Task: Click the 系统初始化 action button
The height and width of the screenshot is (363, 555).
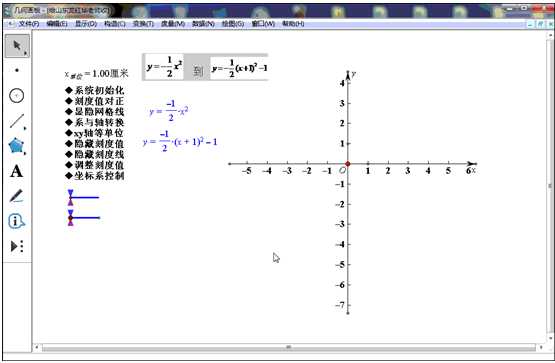Action: (x=95, y=91)
